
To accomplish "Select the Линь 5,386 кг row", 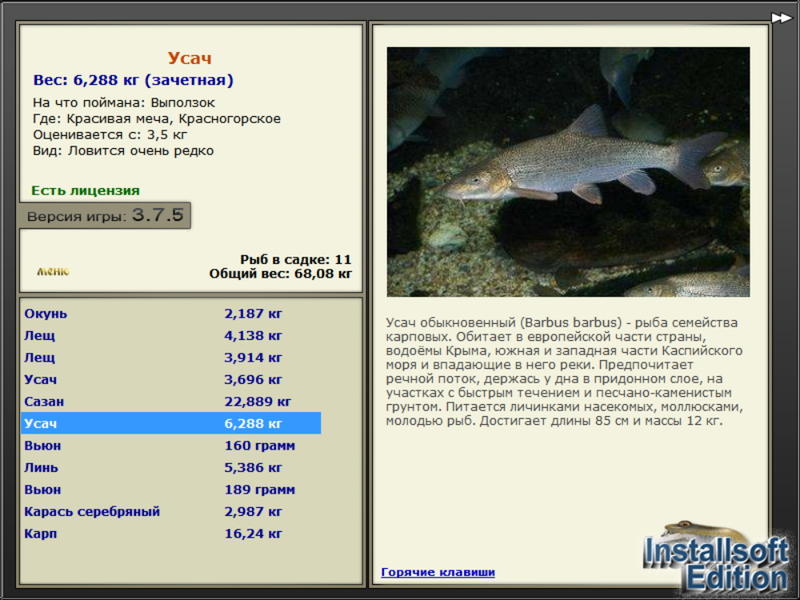I will (x=171, y=467).
